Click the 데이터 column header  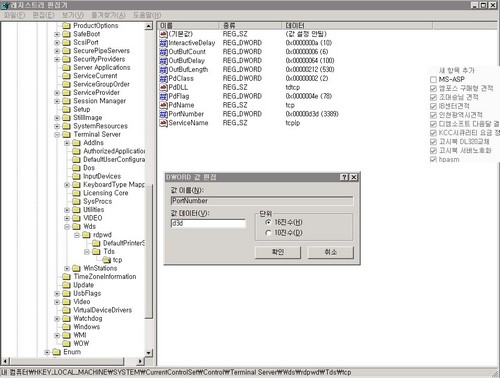pyautogui.click(x=358, y=26)
